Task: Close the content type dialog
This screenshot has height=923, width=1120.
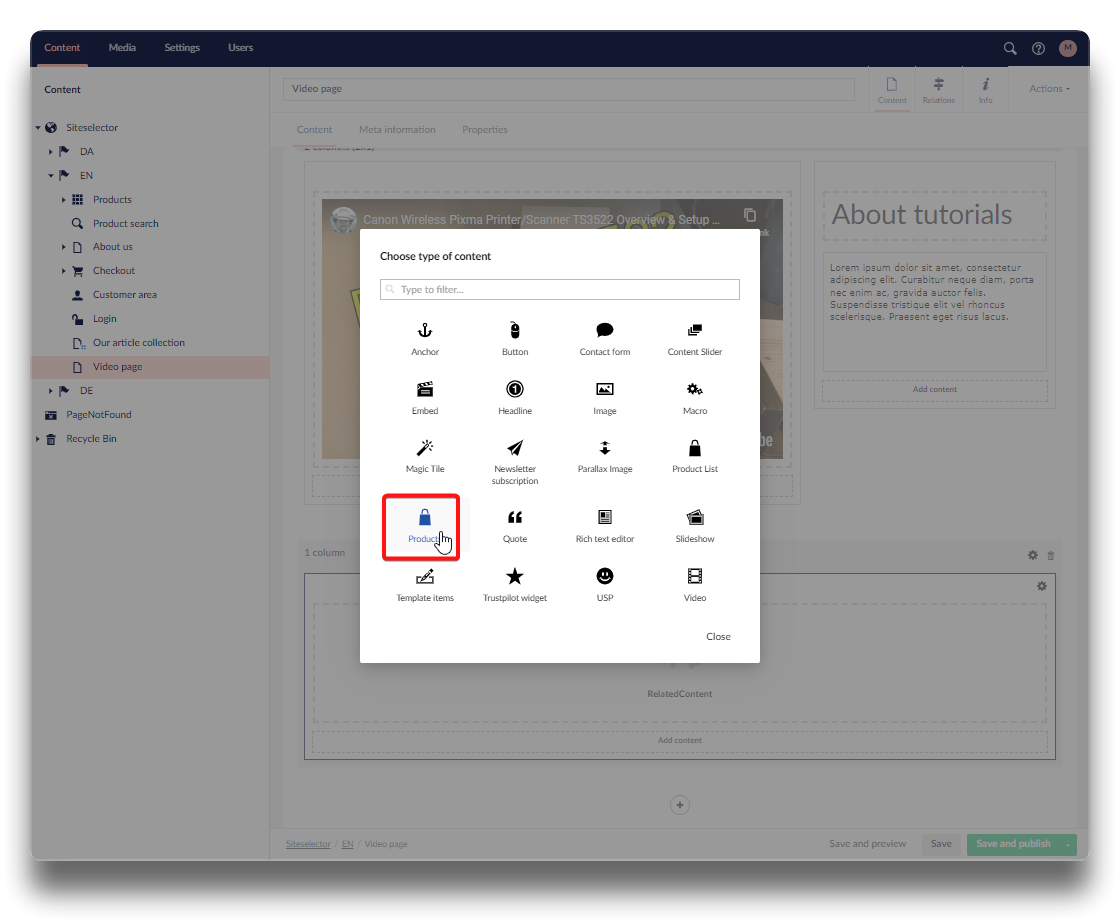Action: pyautogui.click(x=718, y=637)
